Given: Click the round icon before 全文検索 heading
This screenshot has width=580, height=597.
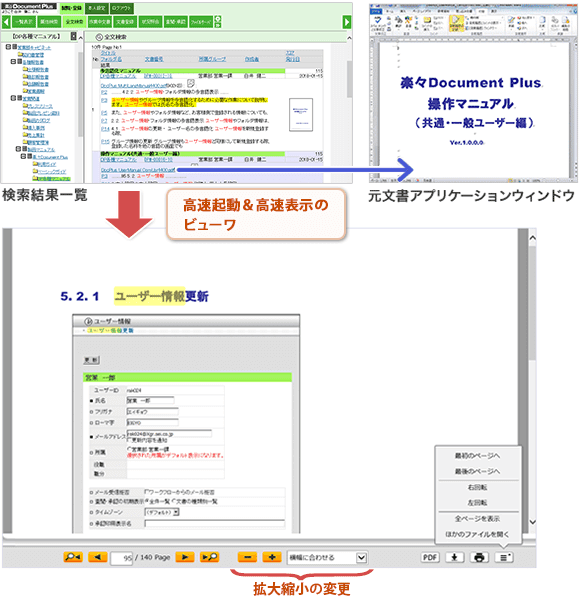Looking at the screenshot, I should click(99, 37).
